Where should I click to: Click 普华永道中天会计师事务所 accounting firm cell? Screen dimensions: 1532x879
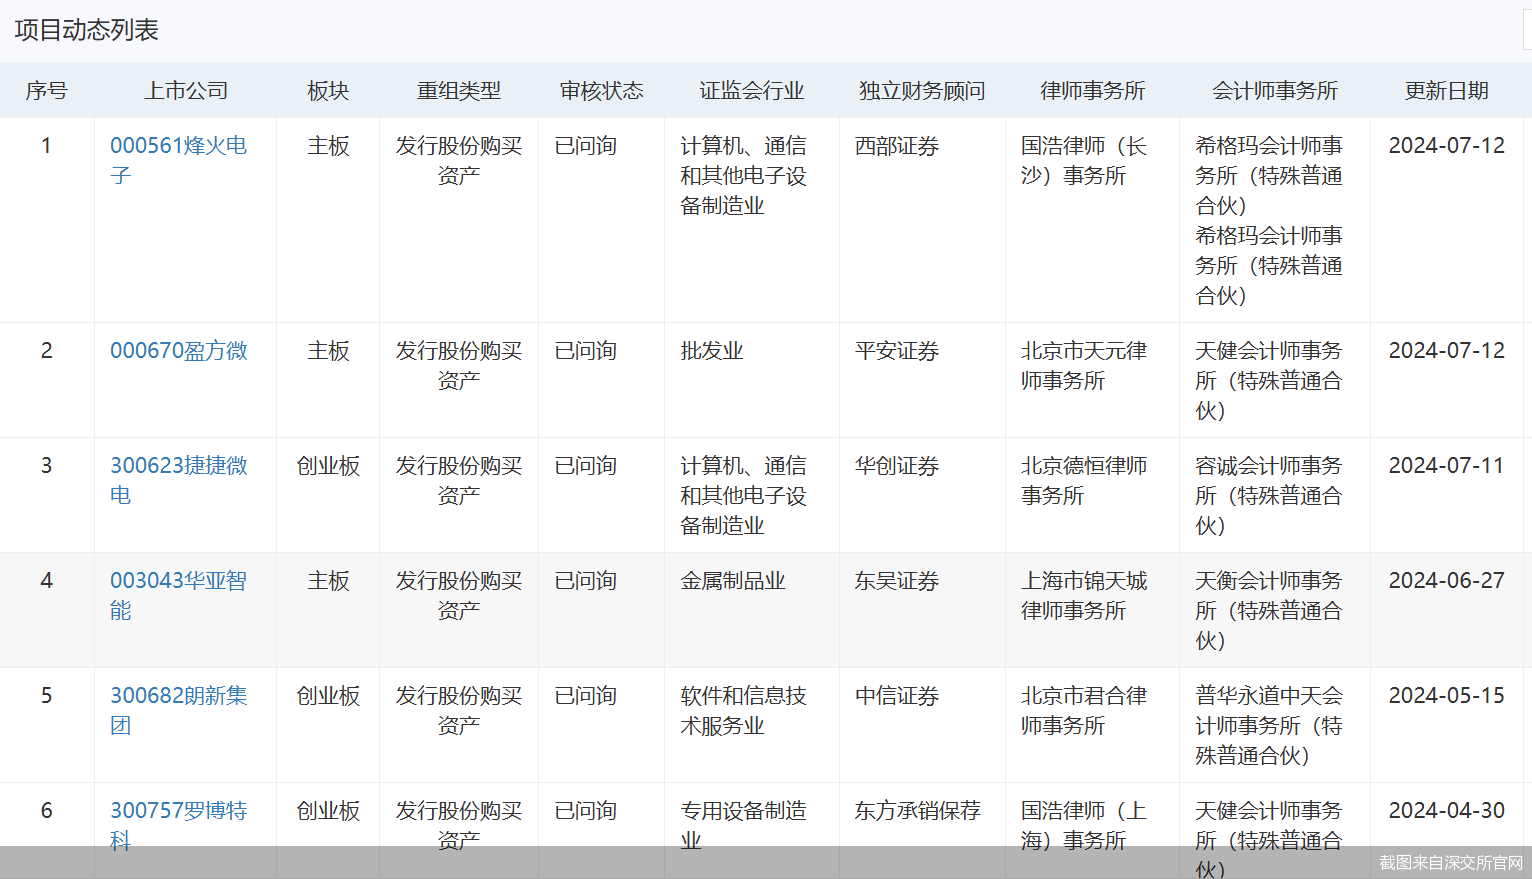(x=1269, y=725)
